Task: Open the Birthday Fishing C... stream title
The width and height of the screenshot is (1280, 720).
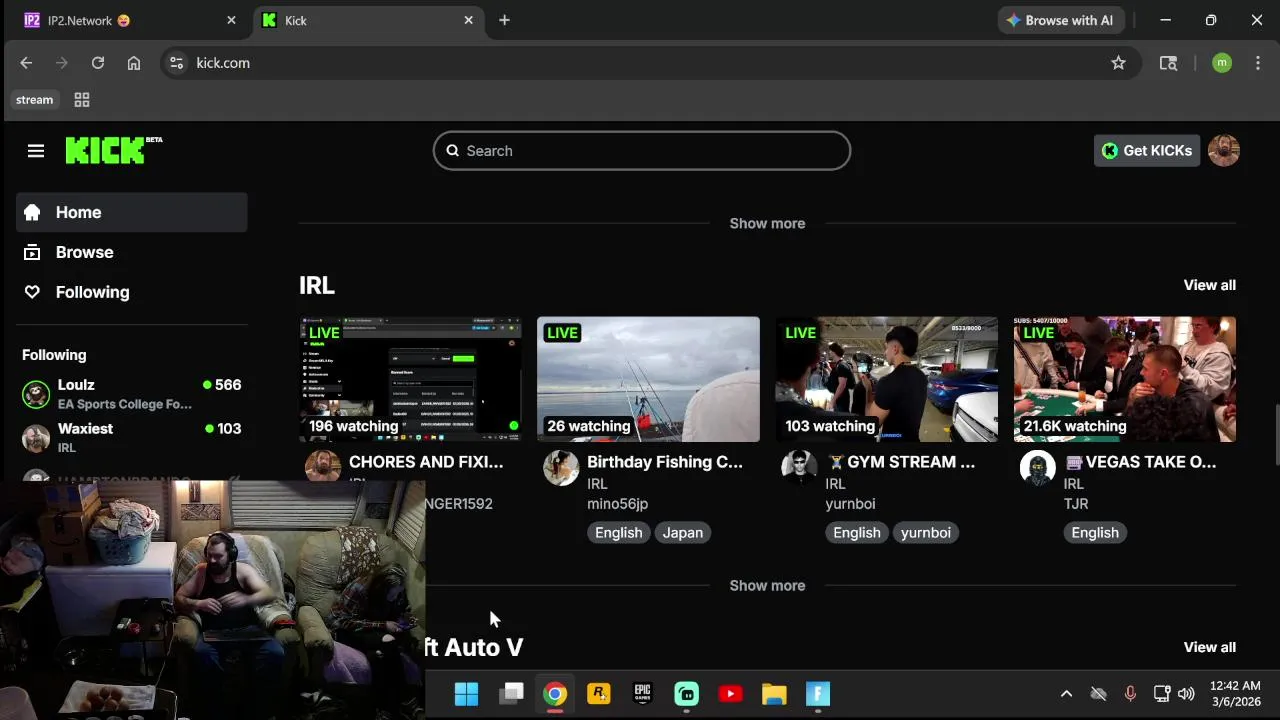Action: 665,462
